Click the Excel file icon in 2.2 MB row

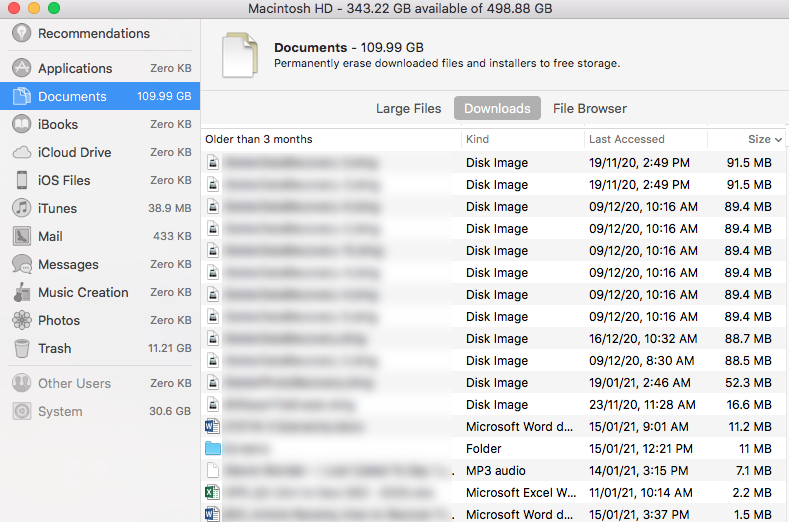[212, 492]
